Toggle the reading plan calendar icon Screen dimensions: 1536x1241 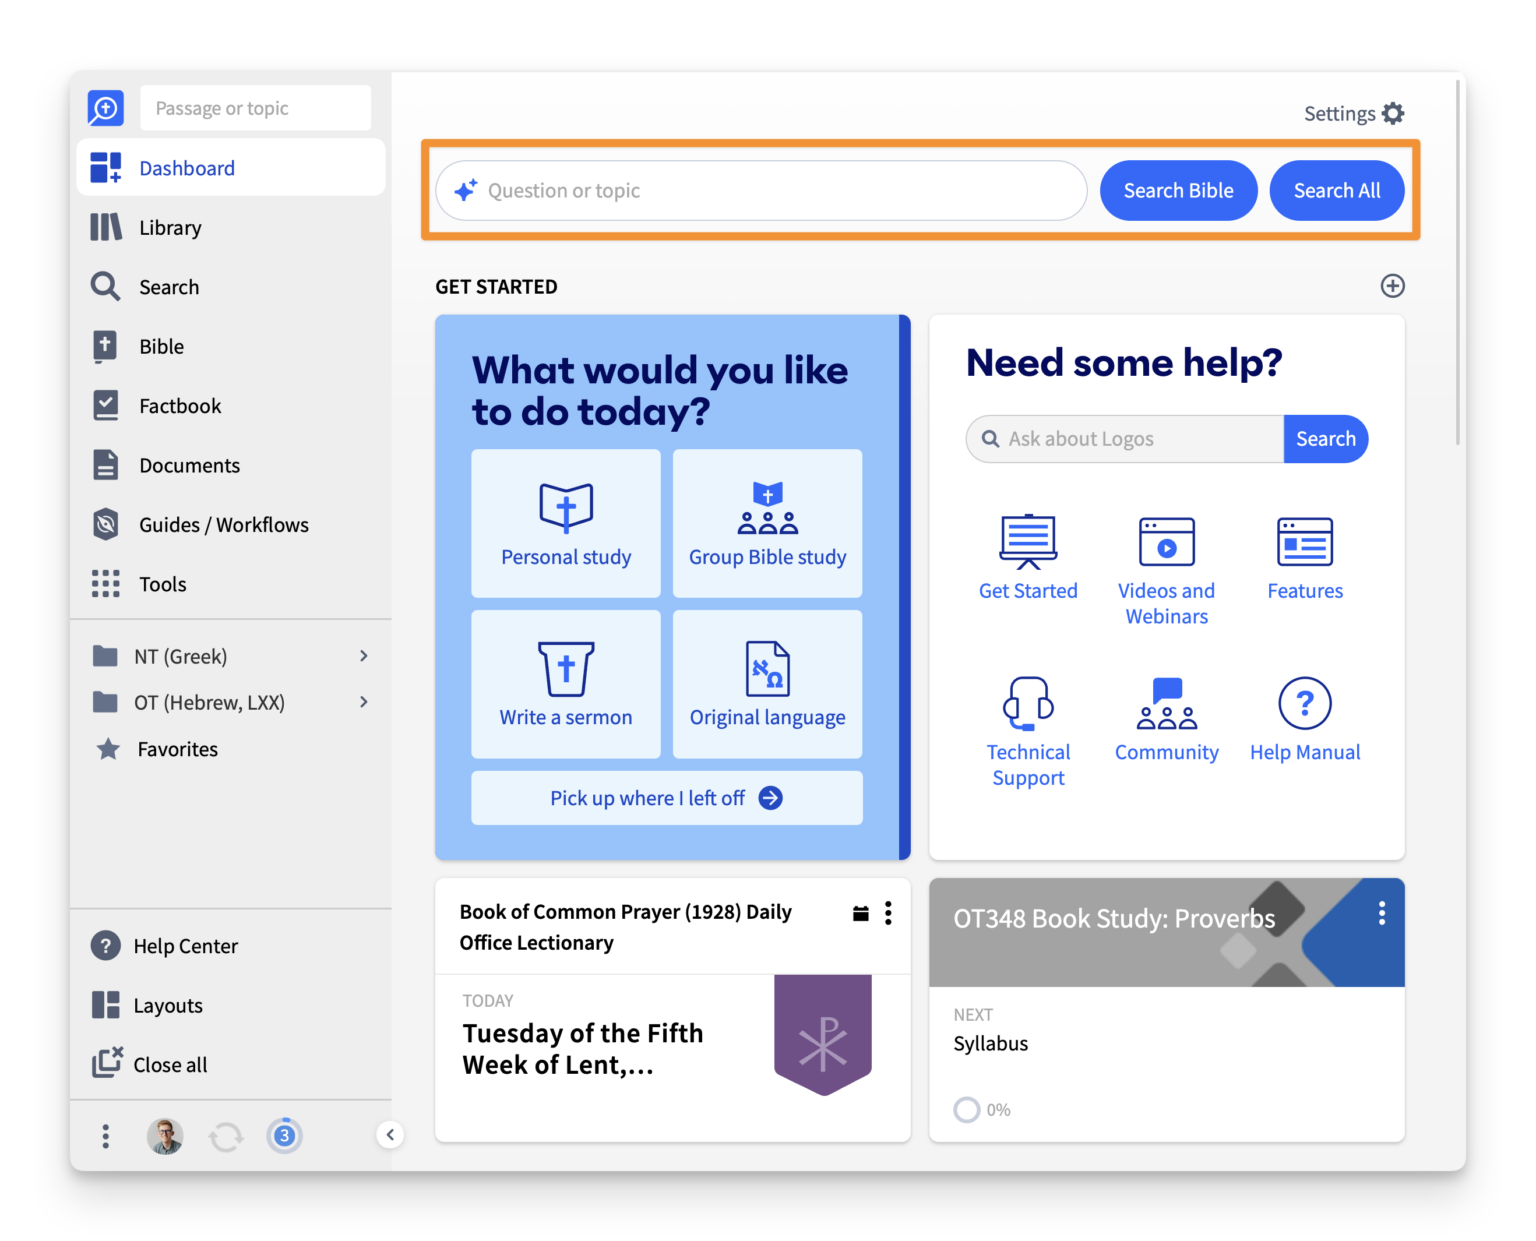[860, 913]
